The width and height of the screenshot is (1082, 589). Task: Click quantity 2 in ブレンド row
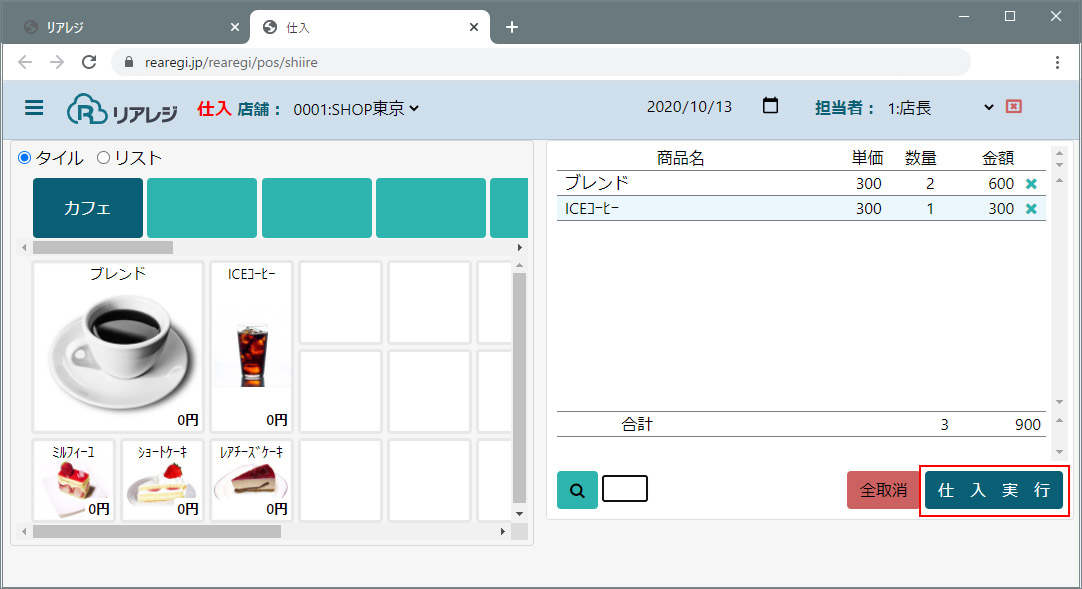(x=930, y=183)
